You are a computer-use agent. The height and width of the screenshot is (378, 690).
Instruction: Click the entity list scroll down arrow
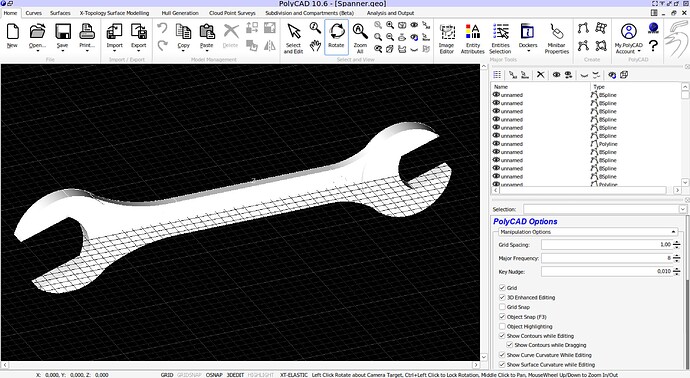(x=685, y=182)
